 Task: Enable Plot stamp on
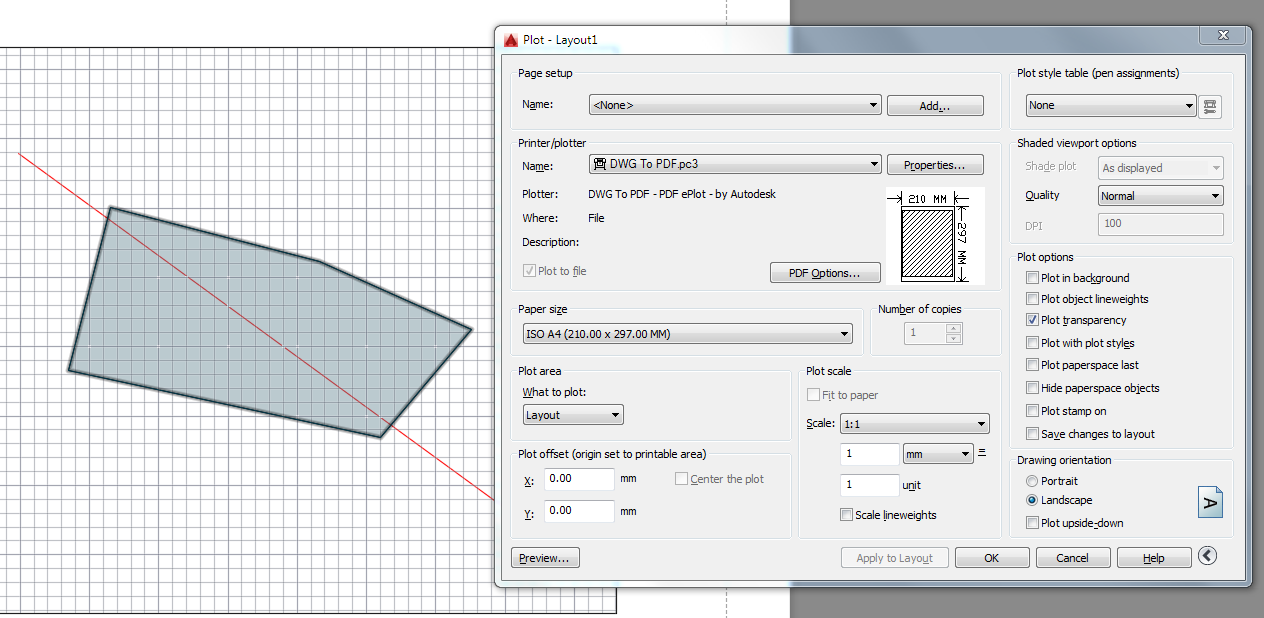[x=1032, y=411]
